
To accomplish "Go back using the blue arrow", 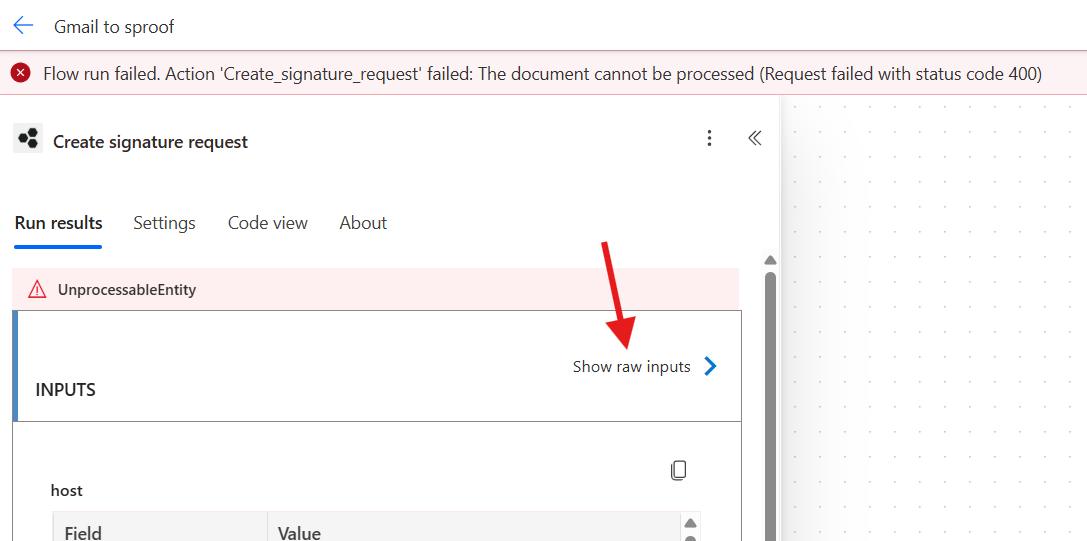I will coord(24,26).
